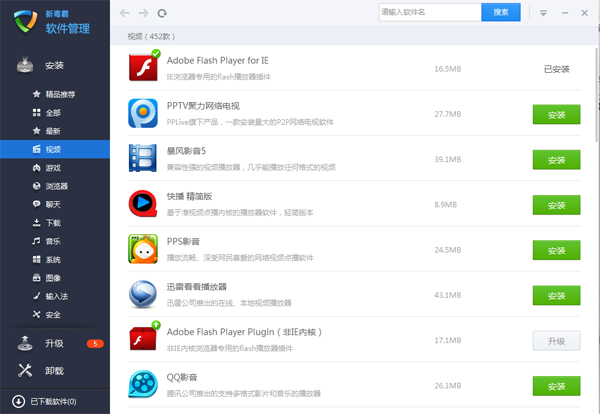Click the software name search field
600x414 pixels.
pyautogui.click(x=430, y=12)
